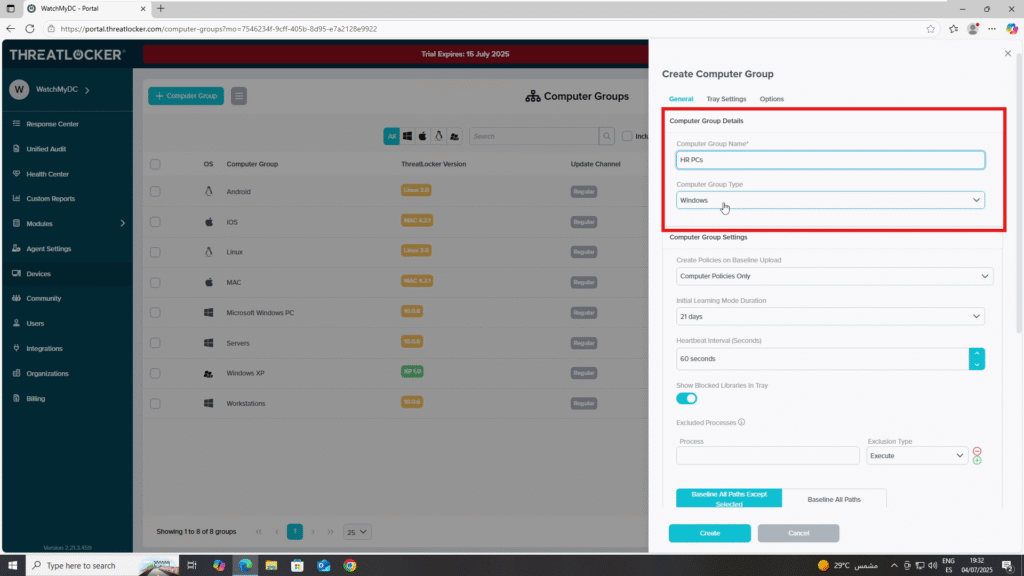Show All OS filter
This screenshot has width=1024, height=576.
coord(391,136)
